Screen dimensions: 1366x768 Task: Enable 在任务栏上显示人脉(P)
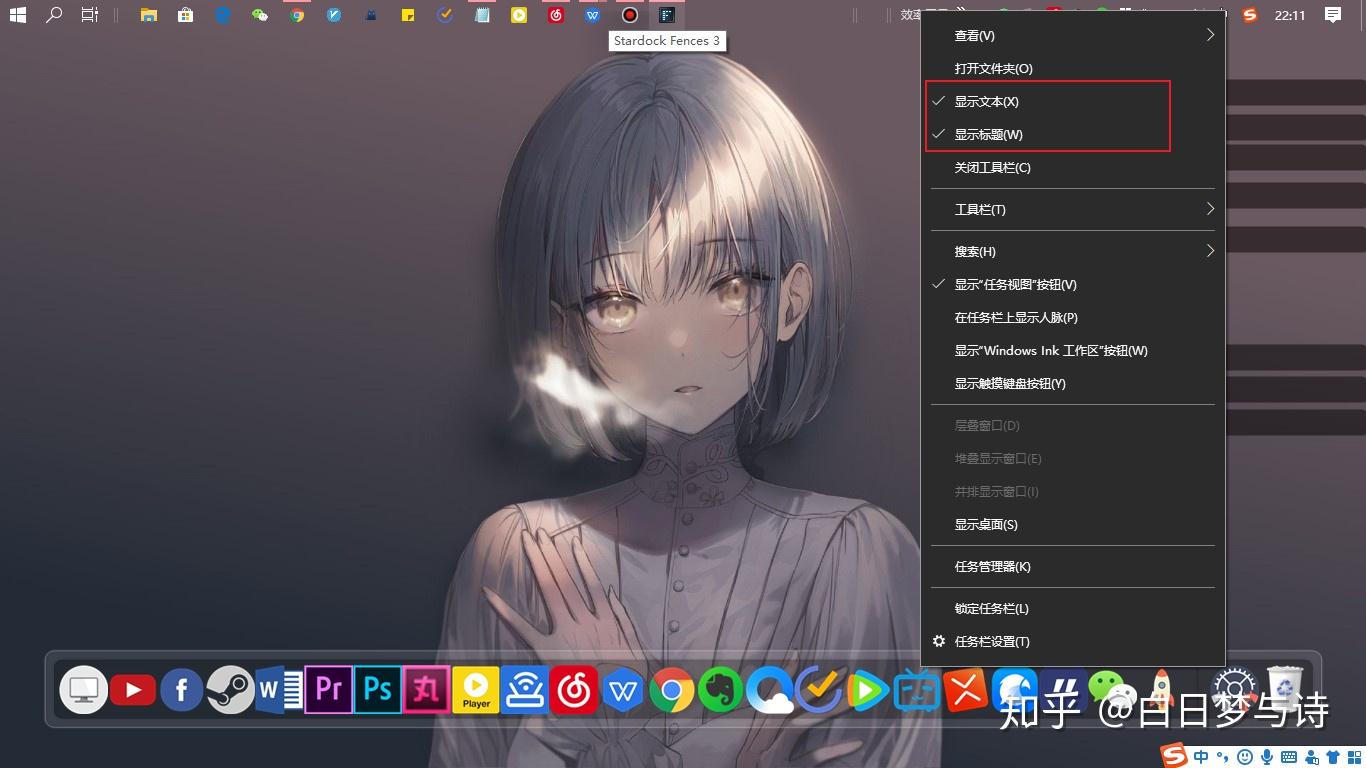(1072, 317)
